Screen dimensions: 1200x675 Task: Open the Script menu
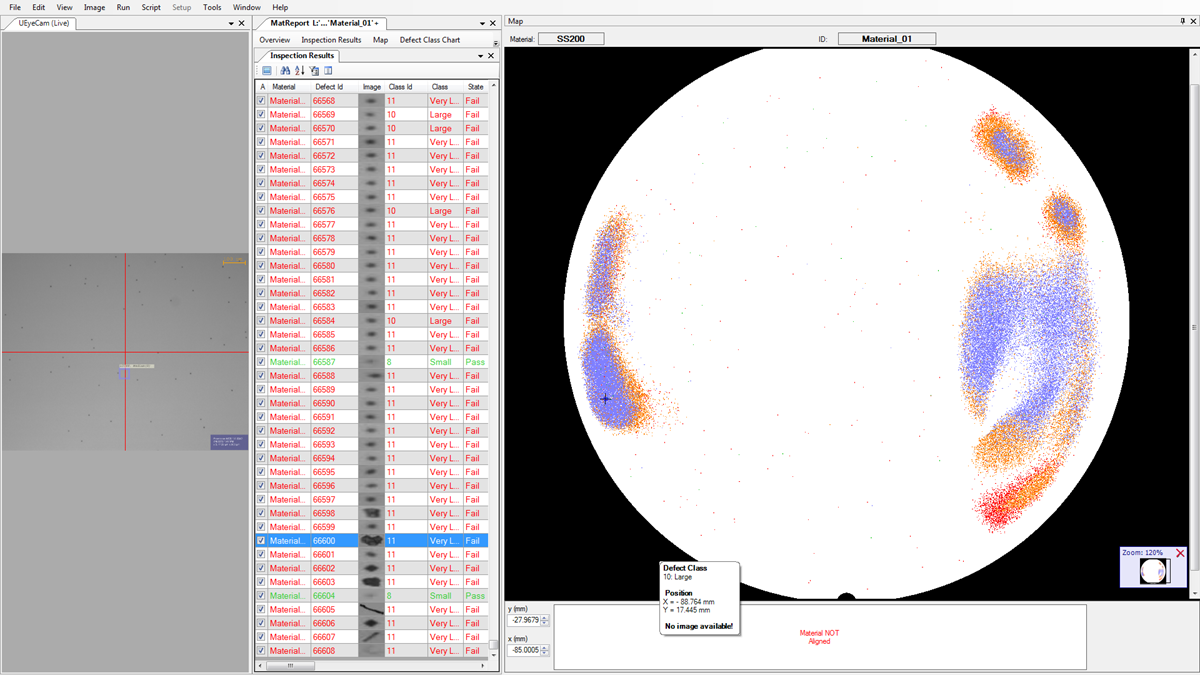coord(151,7)
